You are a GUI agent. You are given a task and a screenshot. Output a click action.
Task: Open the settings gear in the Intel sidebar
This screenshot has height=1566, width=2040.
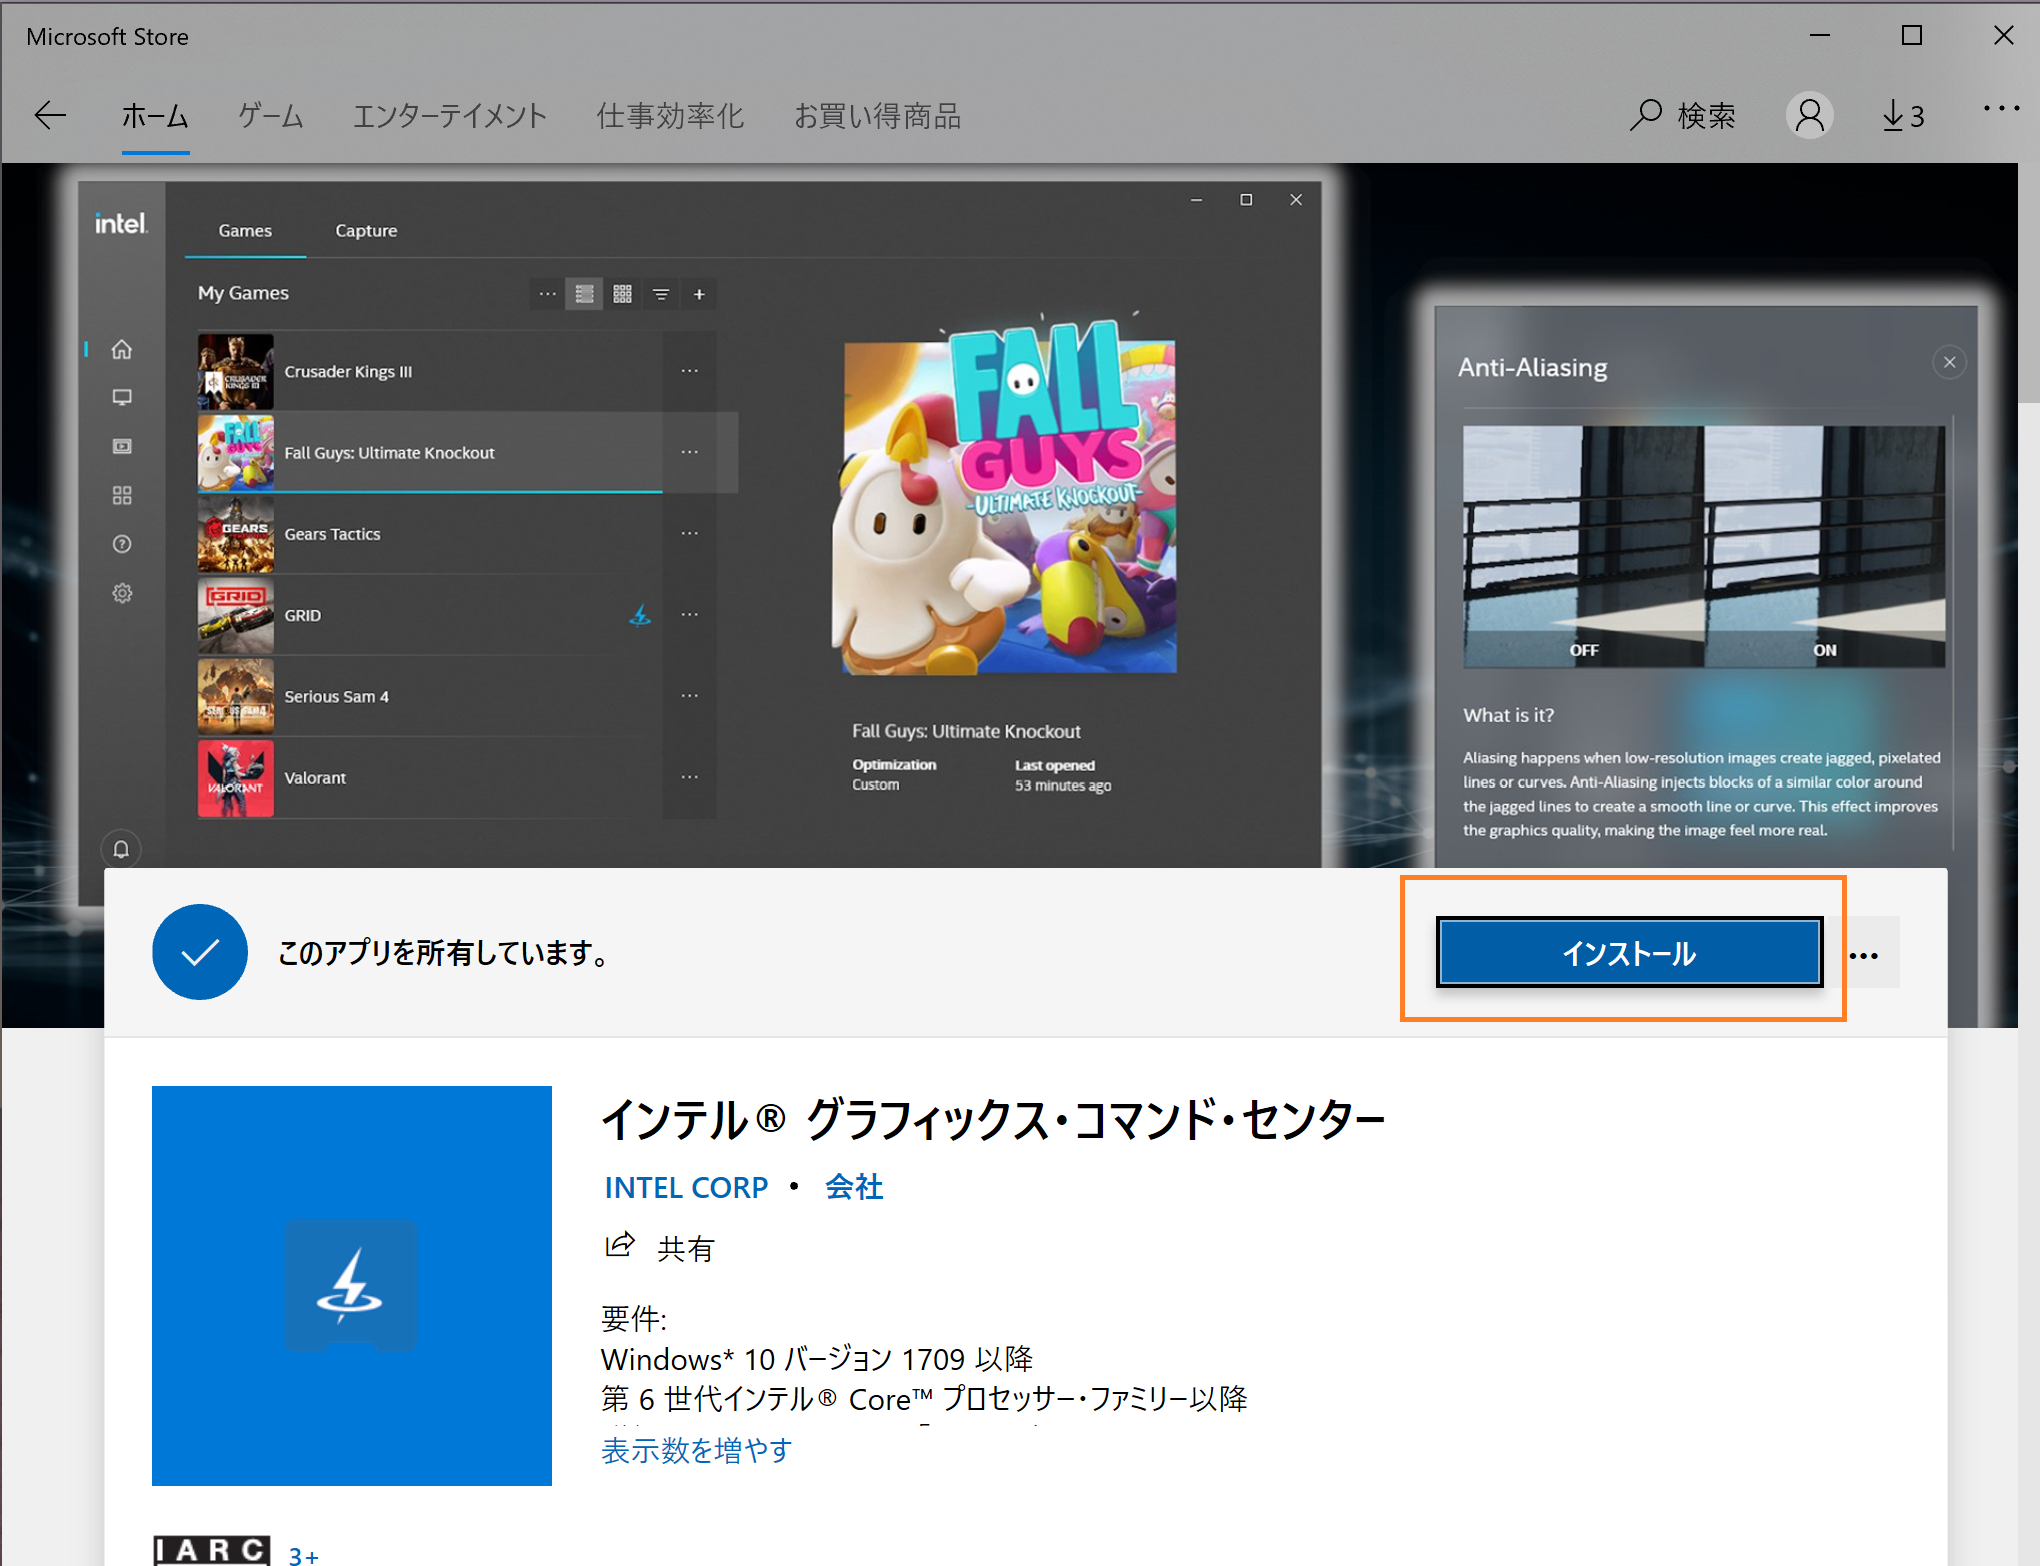(121, 592)
